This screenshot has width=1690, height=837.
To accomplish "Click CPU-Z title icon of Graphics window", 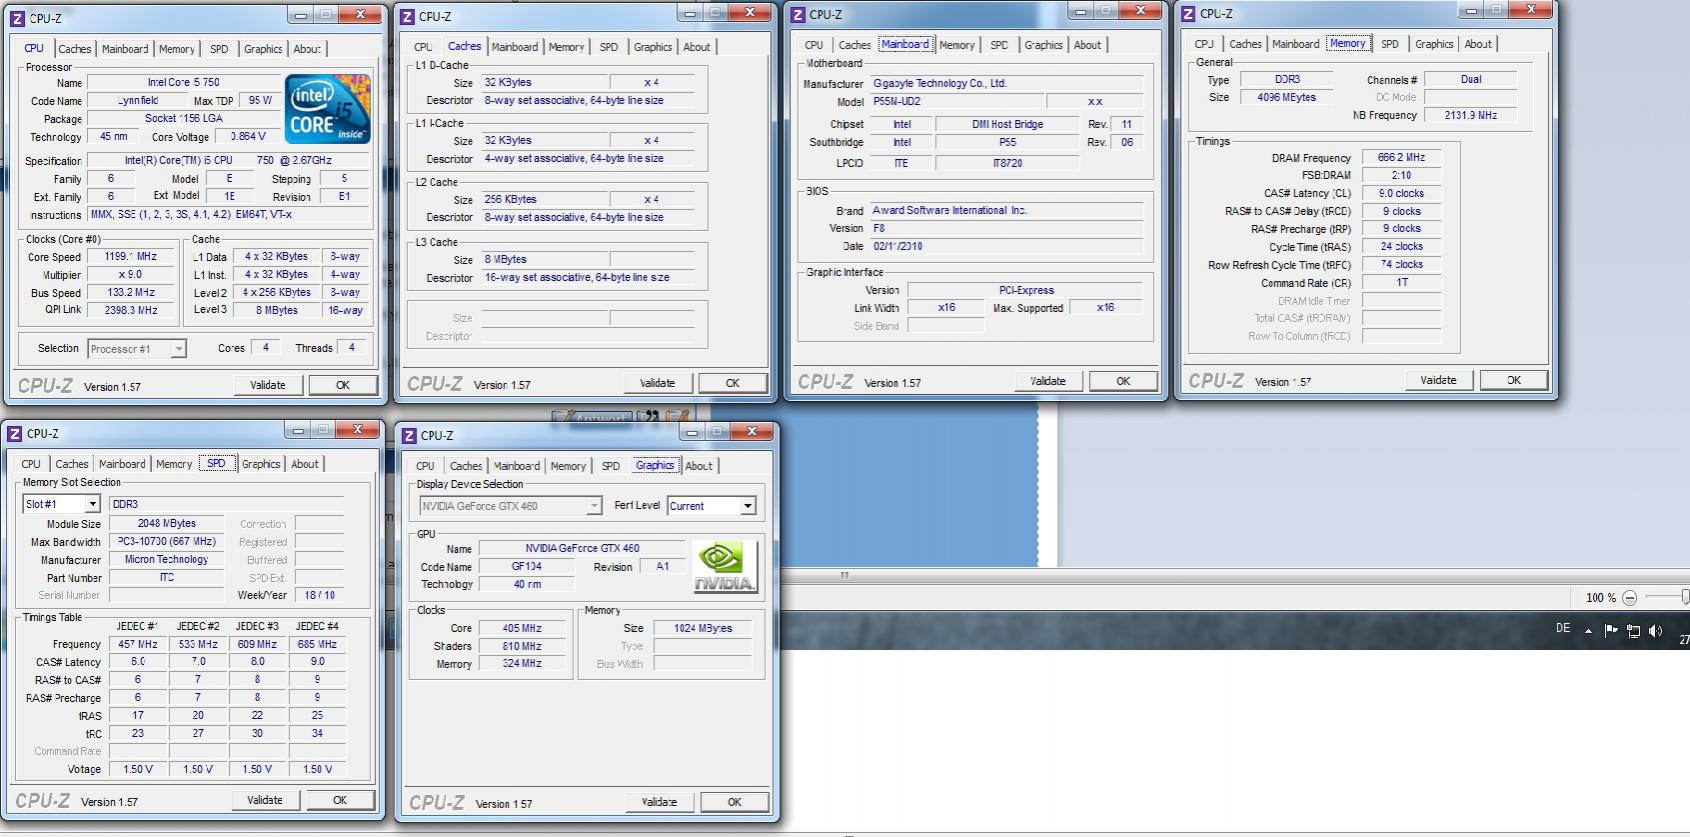I will coord(408,435).
